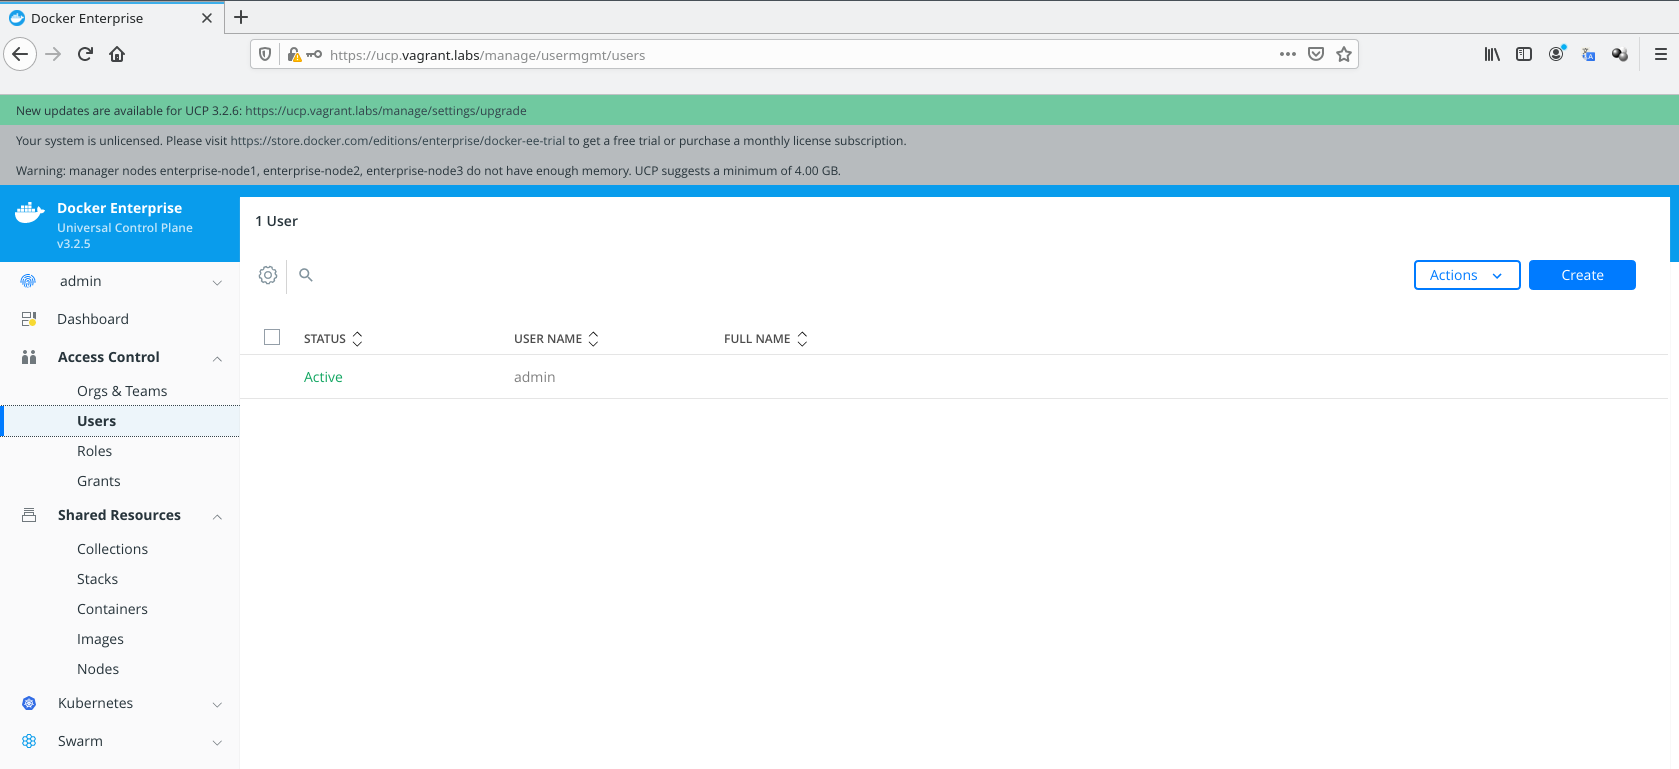Open the UCP upgrade settings link
The width and height of the screenshot is (1679, 769).
(386, 111)
